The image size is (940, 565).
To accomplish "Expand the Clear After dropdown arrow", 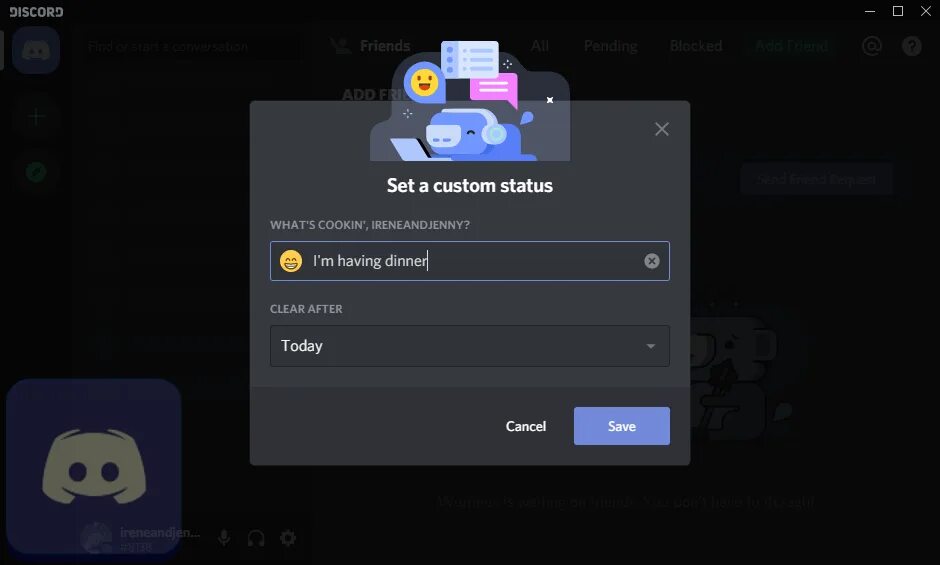I will pos(650,346).
